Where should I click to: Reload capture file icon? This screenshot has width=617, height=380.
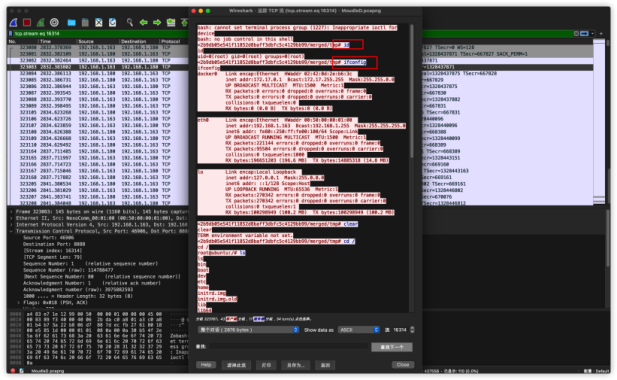[x=113, y=22]
